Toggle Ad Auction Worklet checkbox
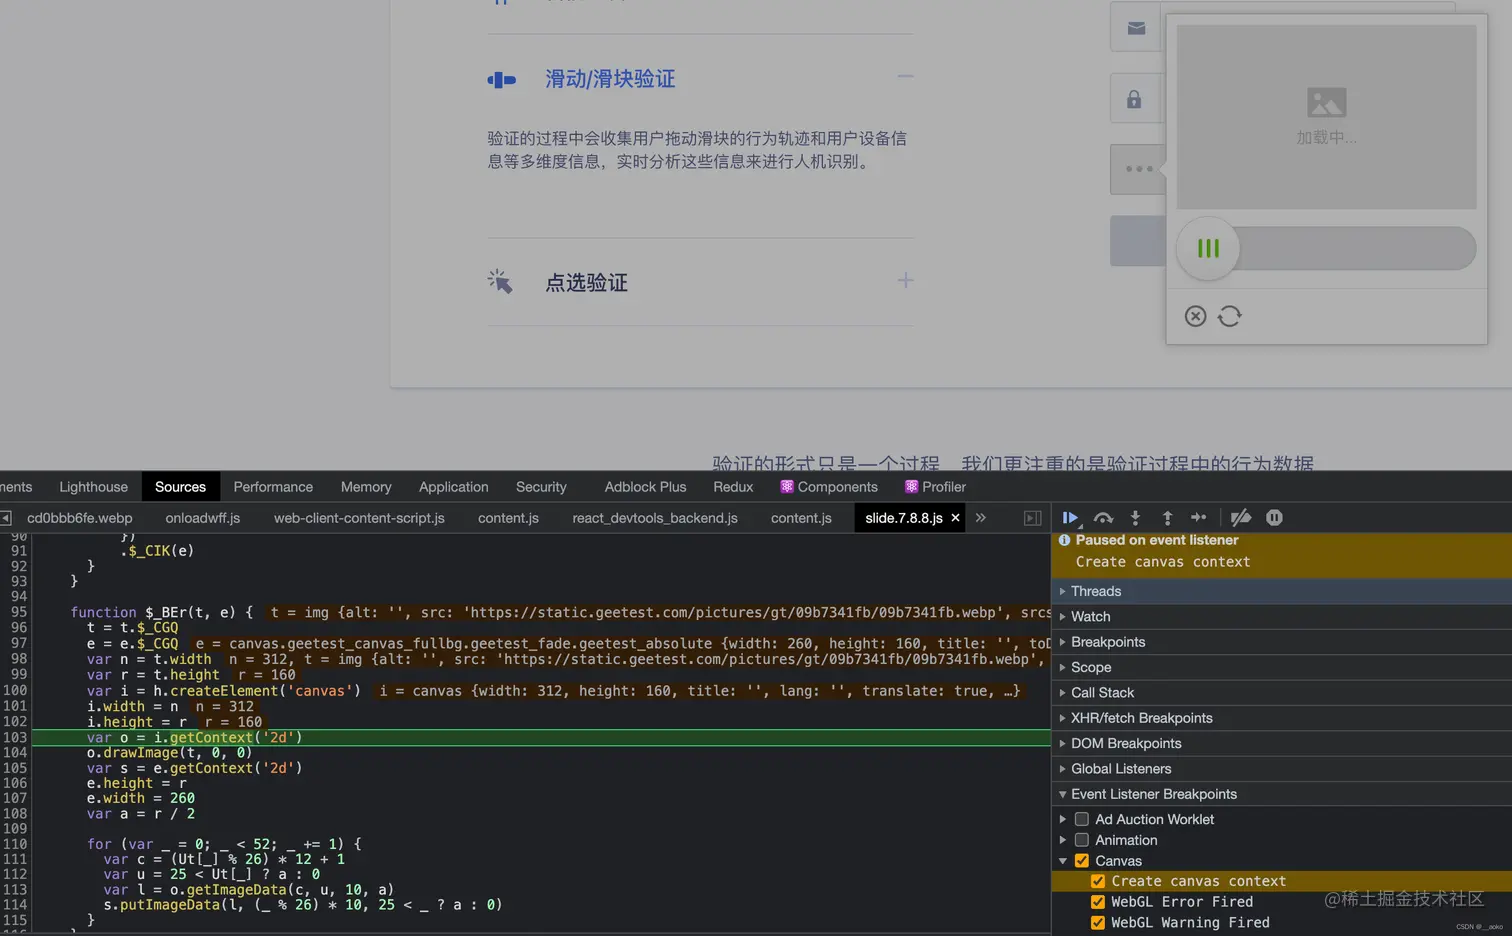 click(x=1081, y=819)
